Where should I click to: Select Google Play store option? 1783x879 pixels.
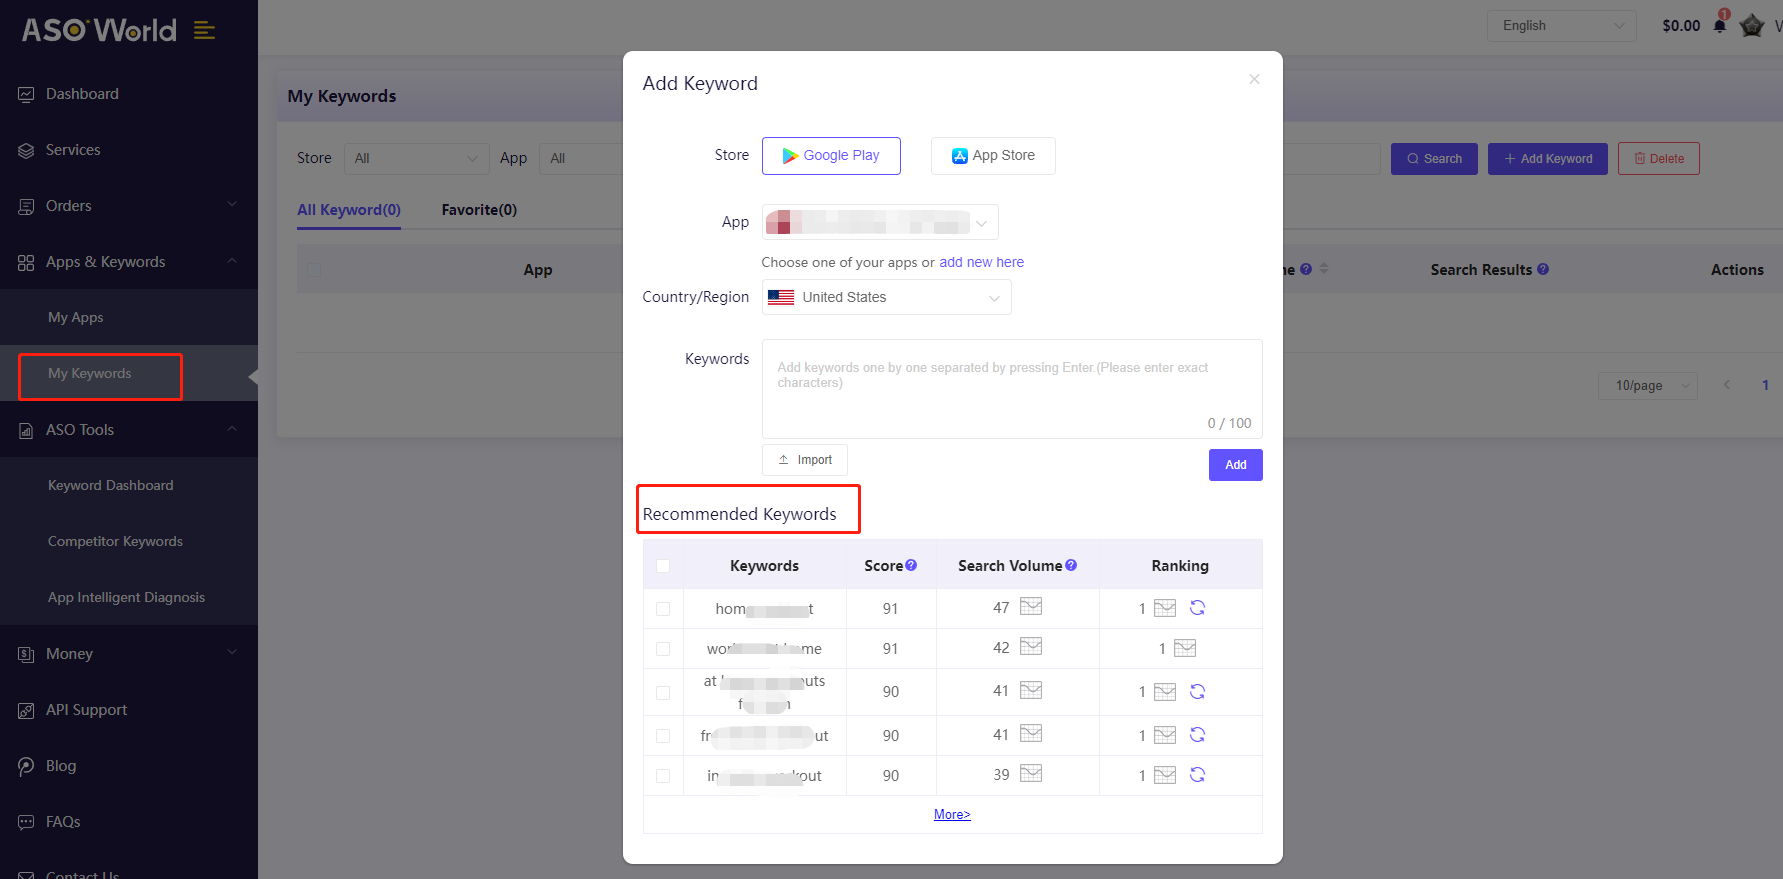pos(831,156)
